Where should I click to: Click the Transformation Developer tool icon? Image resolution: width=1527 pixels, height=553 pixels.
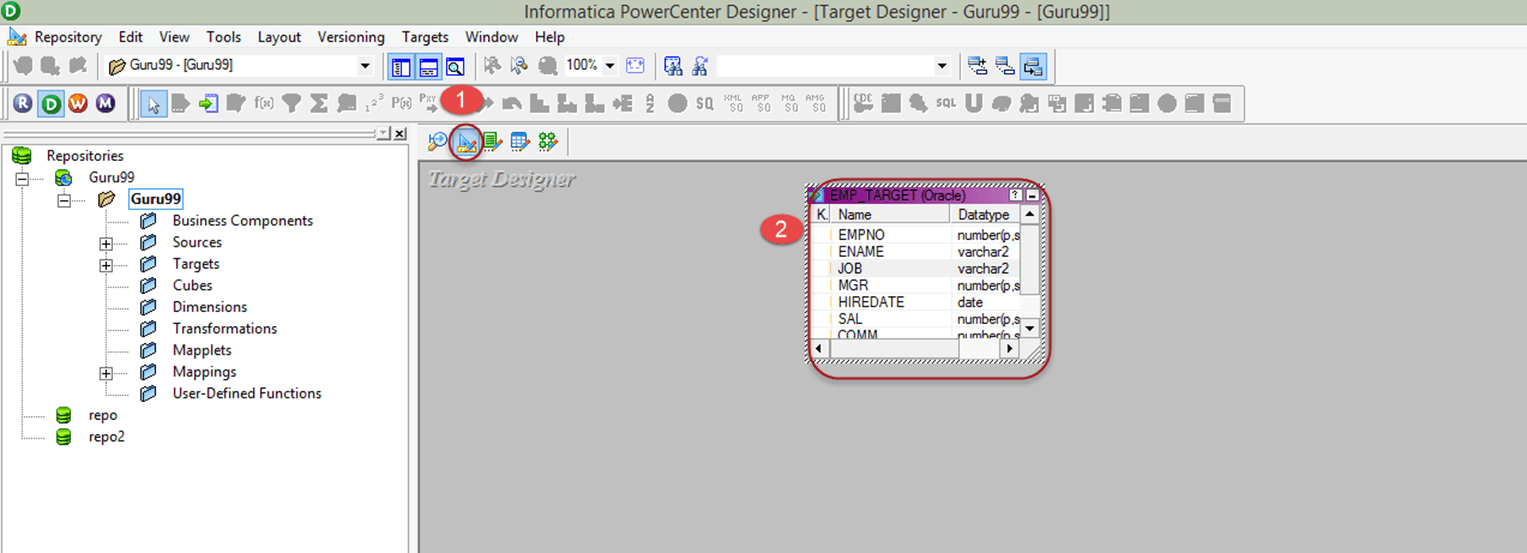coord(493,142)
